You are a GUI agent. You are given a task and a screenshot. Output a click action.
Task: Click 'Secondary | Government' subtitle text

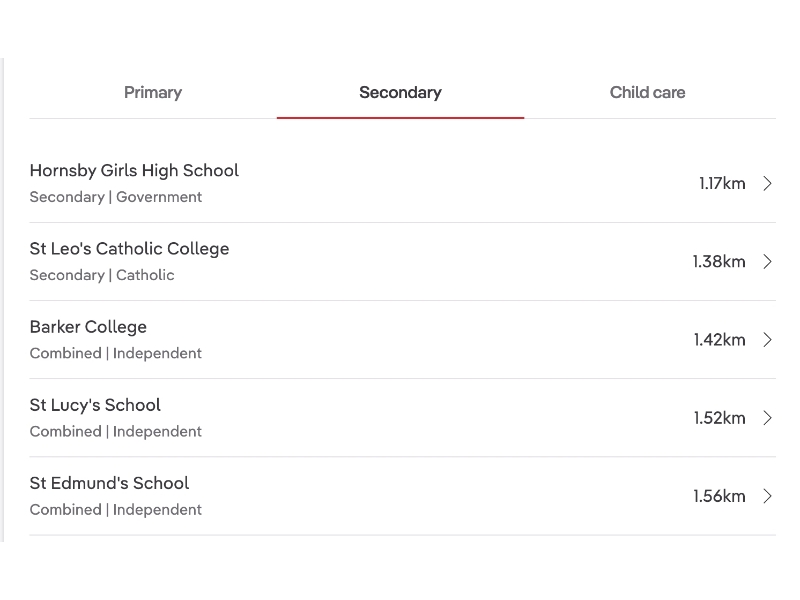(x=116, y=197)
